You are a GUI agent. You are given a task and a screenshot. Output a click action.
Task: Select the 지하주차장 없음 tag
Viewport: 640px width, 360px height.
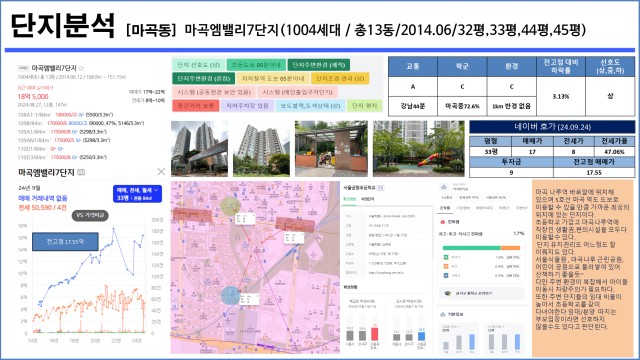click(247, 105)
